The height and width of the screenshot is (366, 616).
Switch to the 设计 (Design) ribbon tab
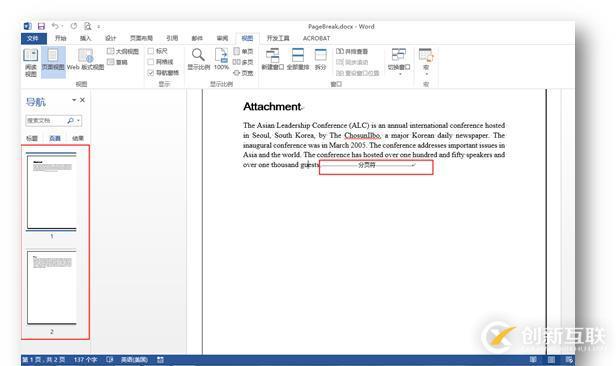click(x=110, y=38)
